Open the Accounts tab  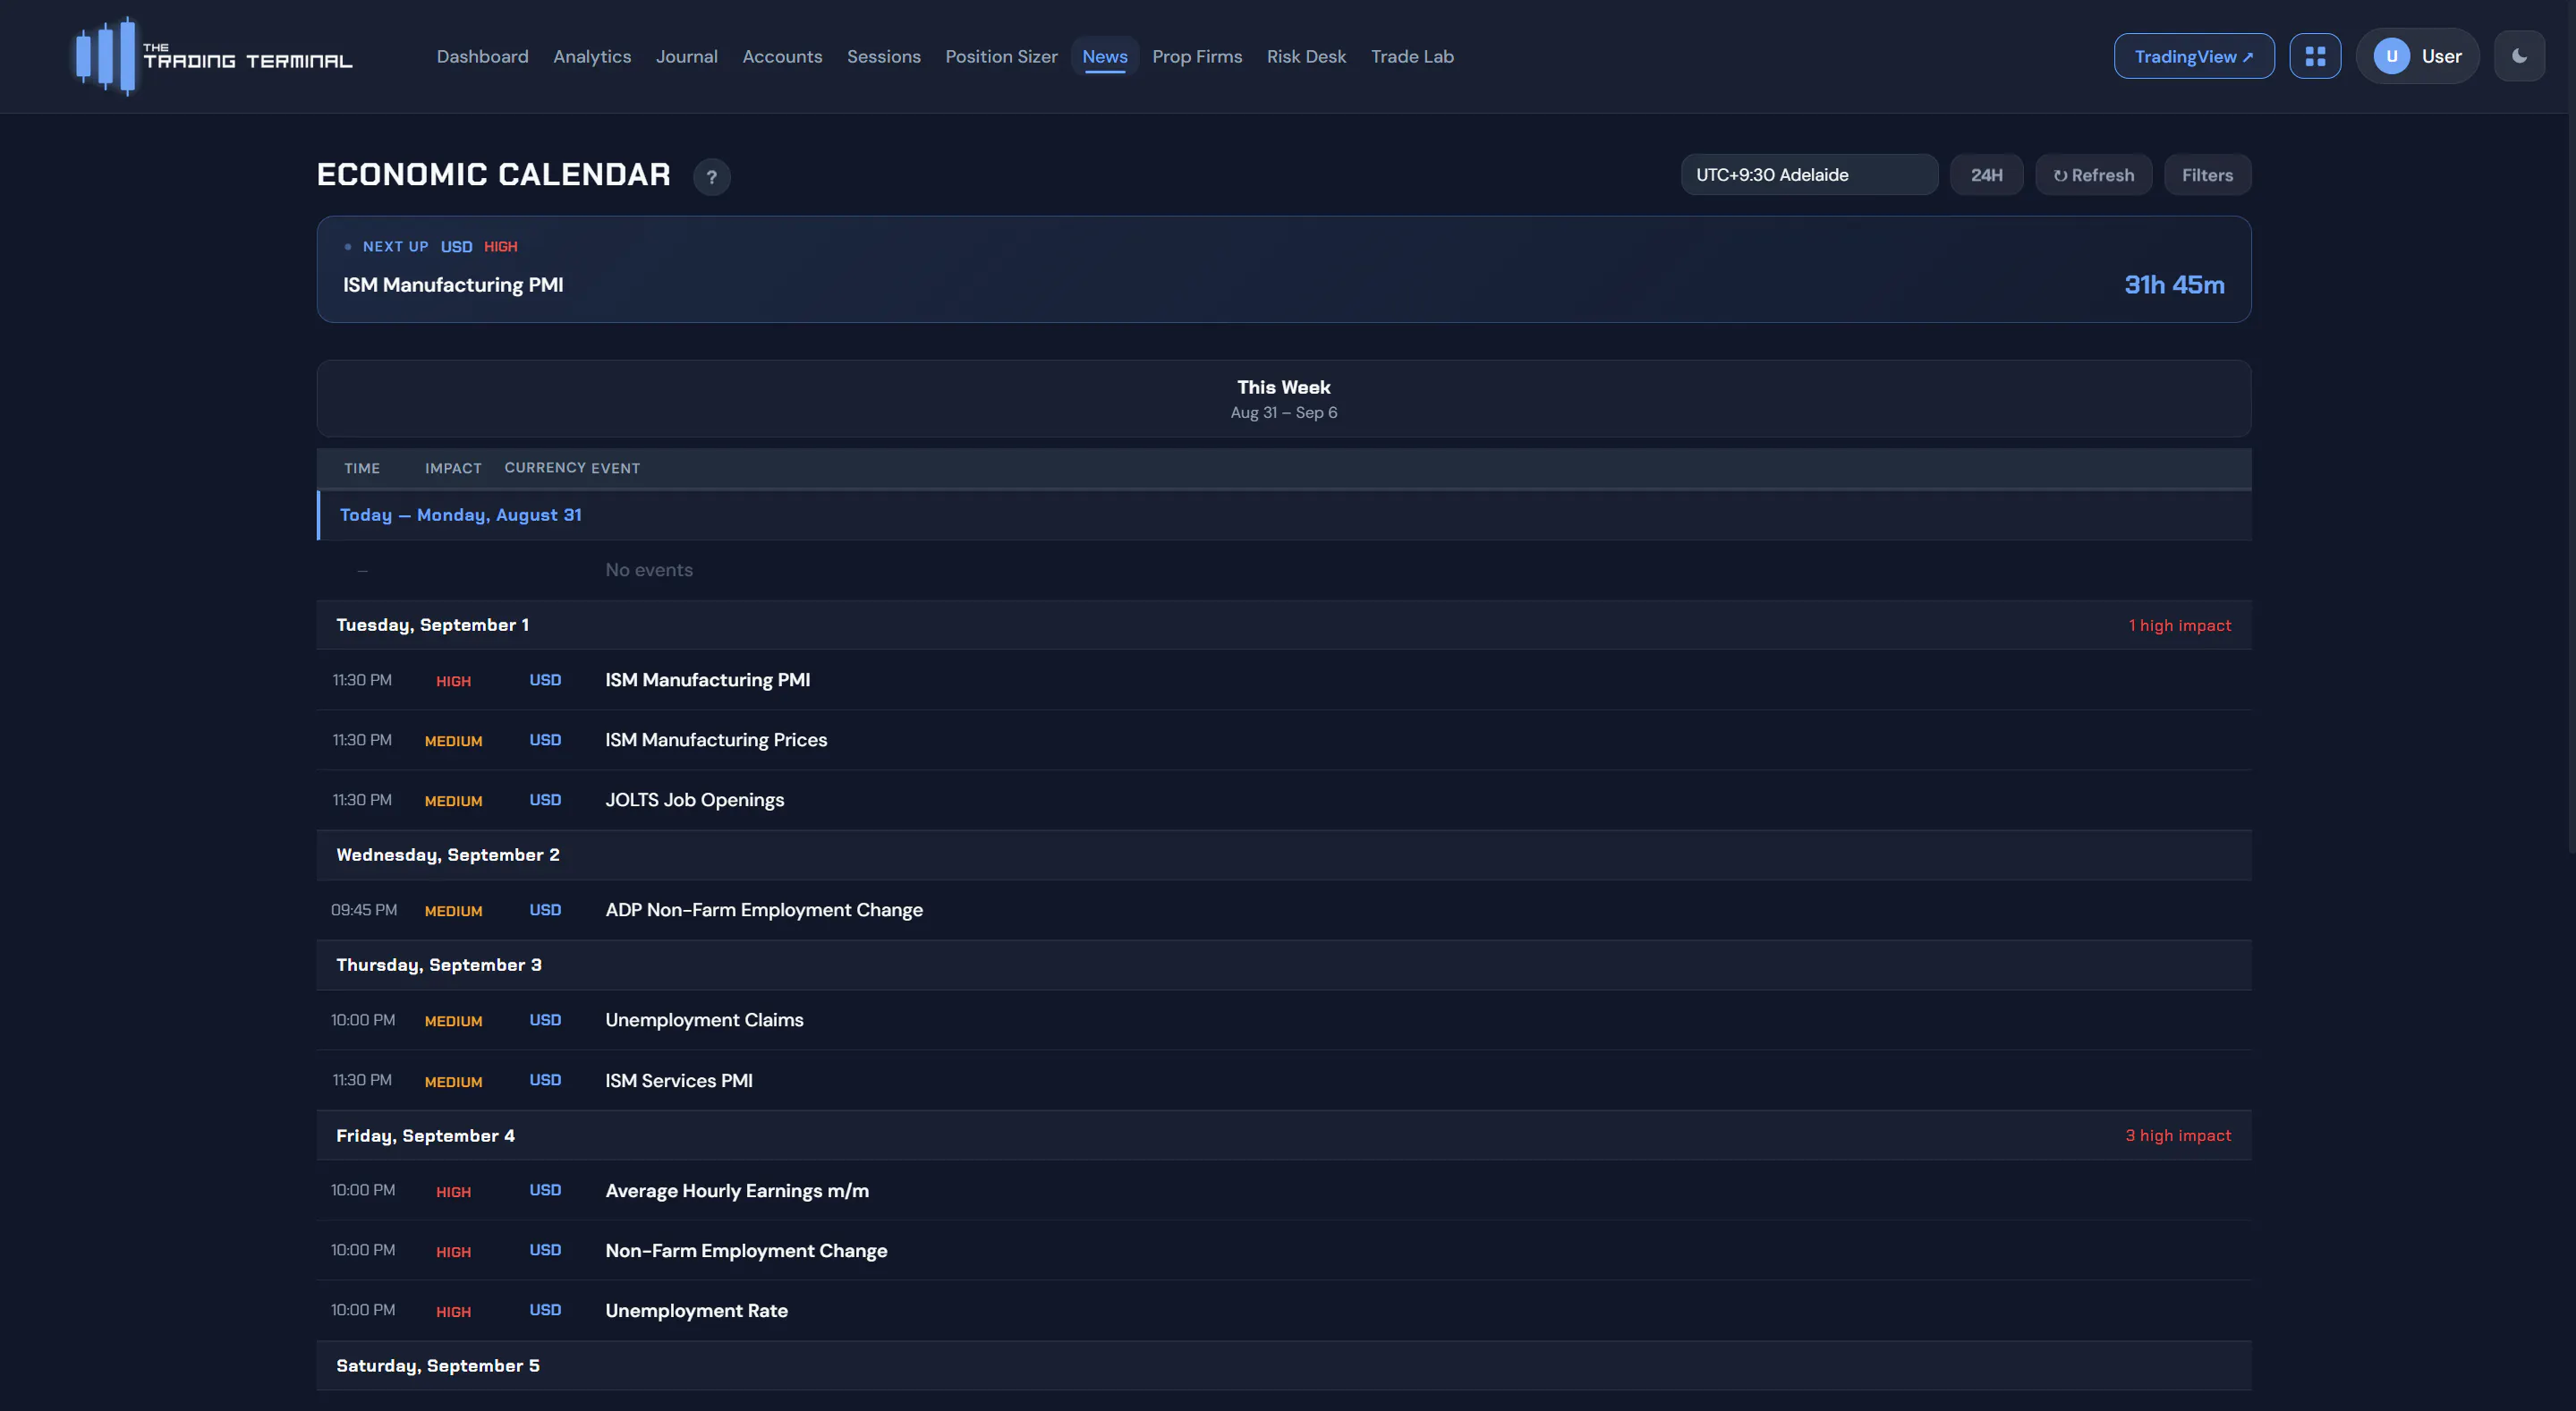(x=782, y=56)
